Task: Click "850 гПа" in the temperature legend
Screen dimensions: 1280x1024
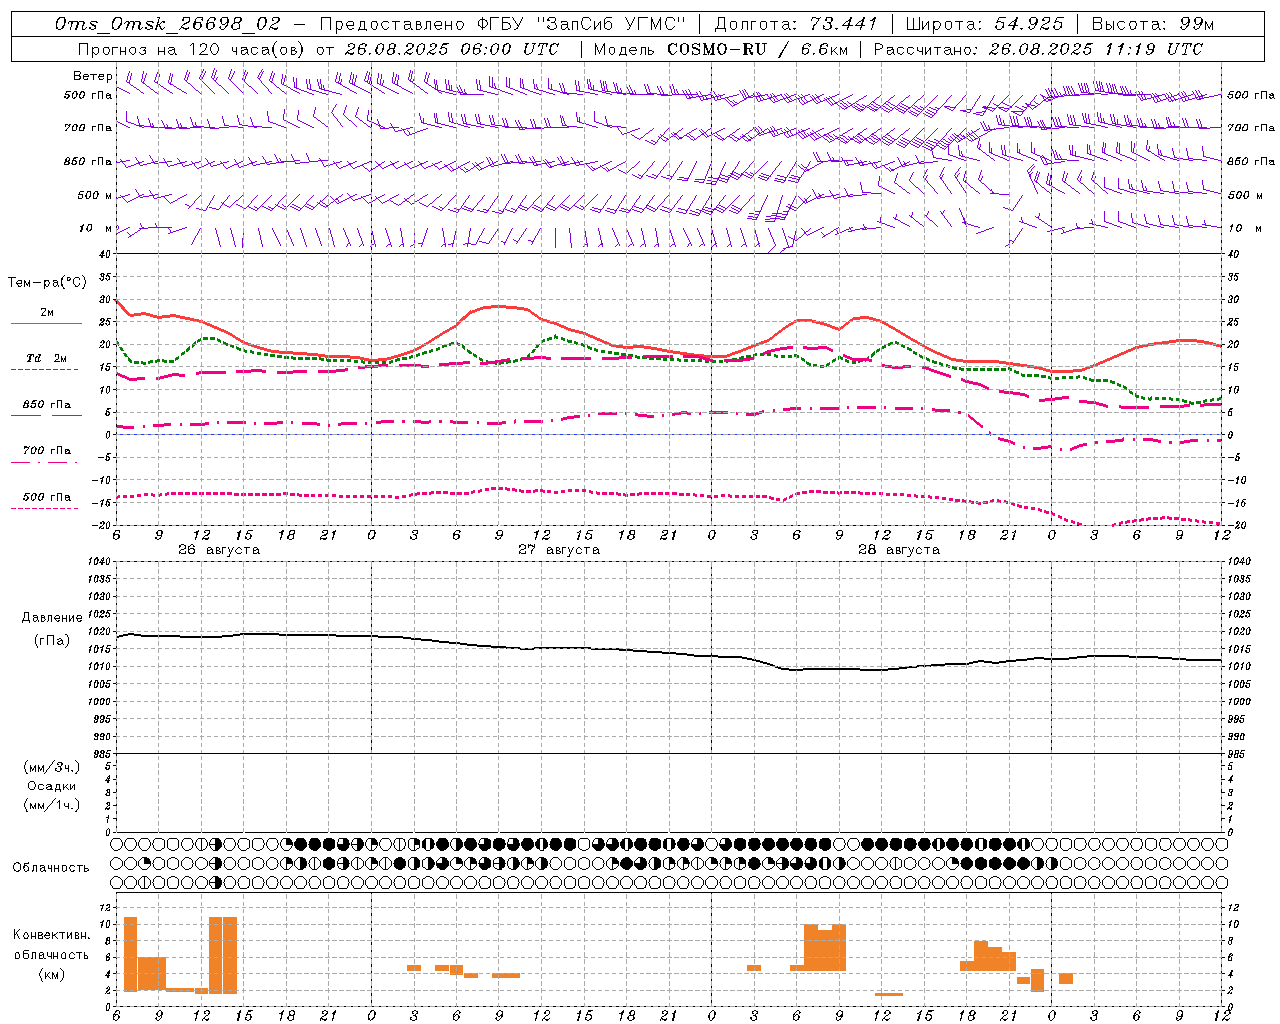Action: tap(47, 405)
